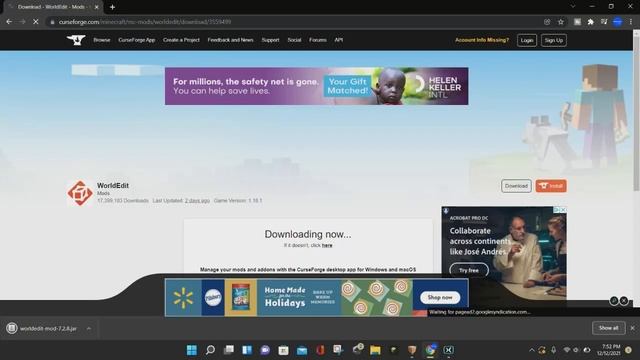Close the Acrobat Pro DC ad

(563, 210)
